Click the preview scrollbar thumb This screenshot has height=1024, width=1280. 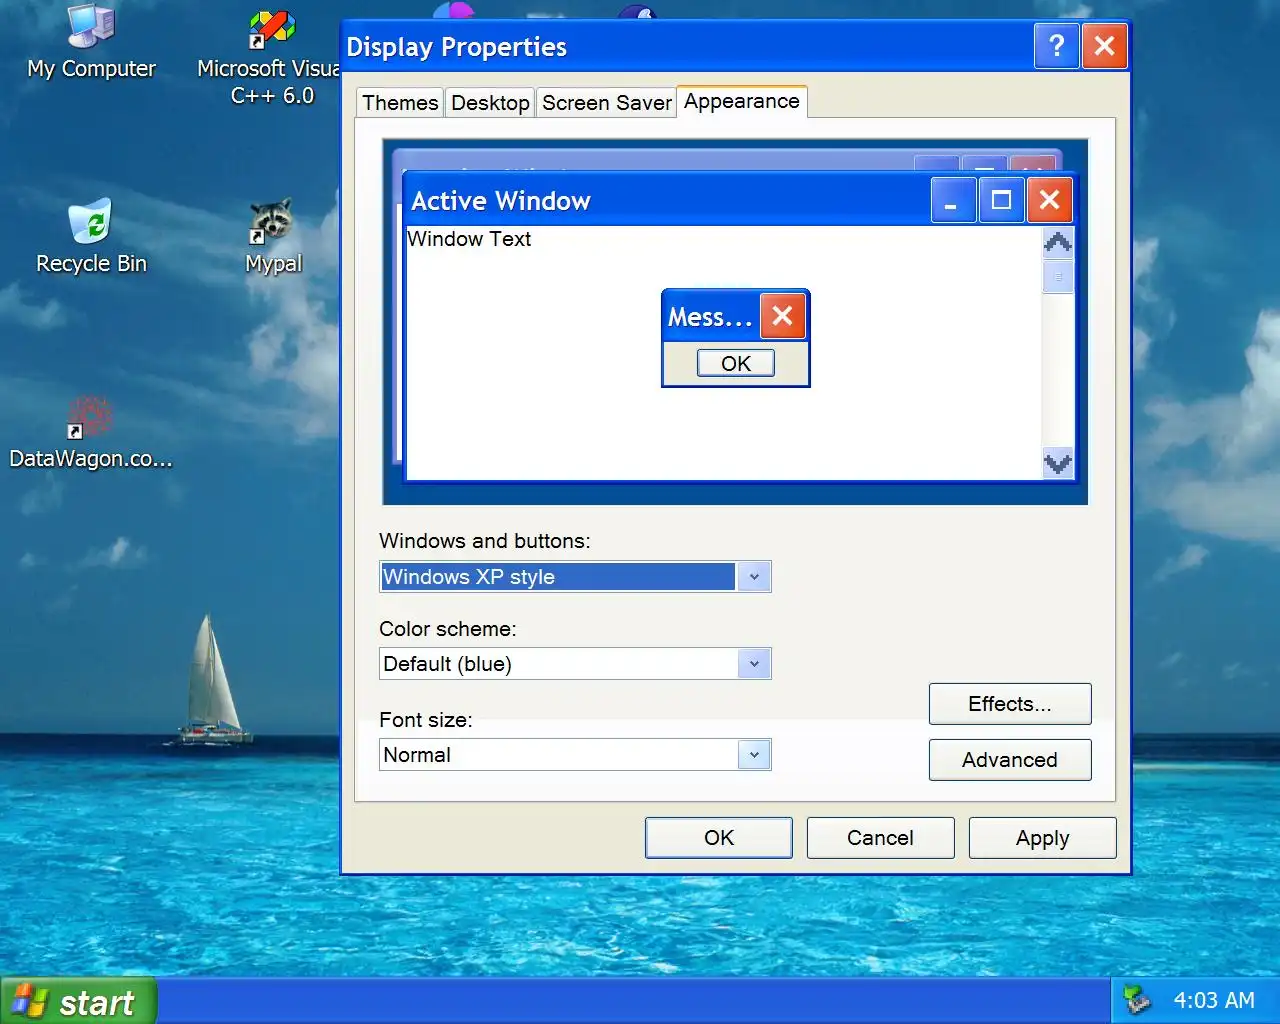click(1058, 276)
